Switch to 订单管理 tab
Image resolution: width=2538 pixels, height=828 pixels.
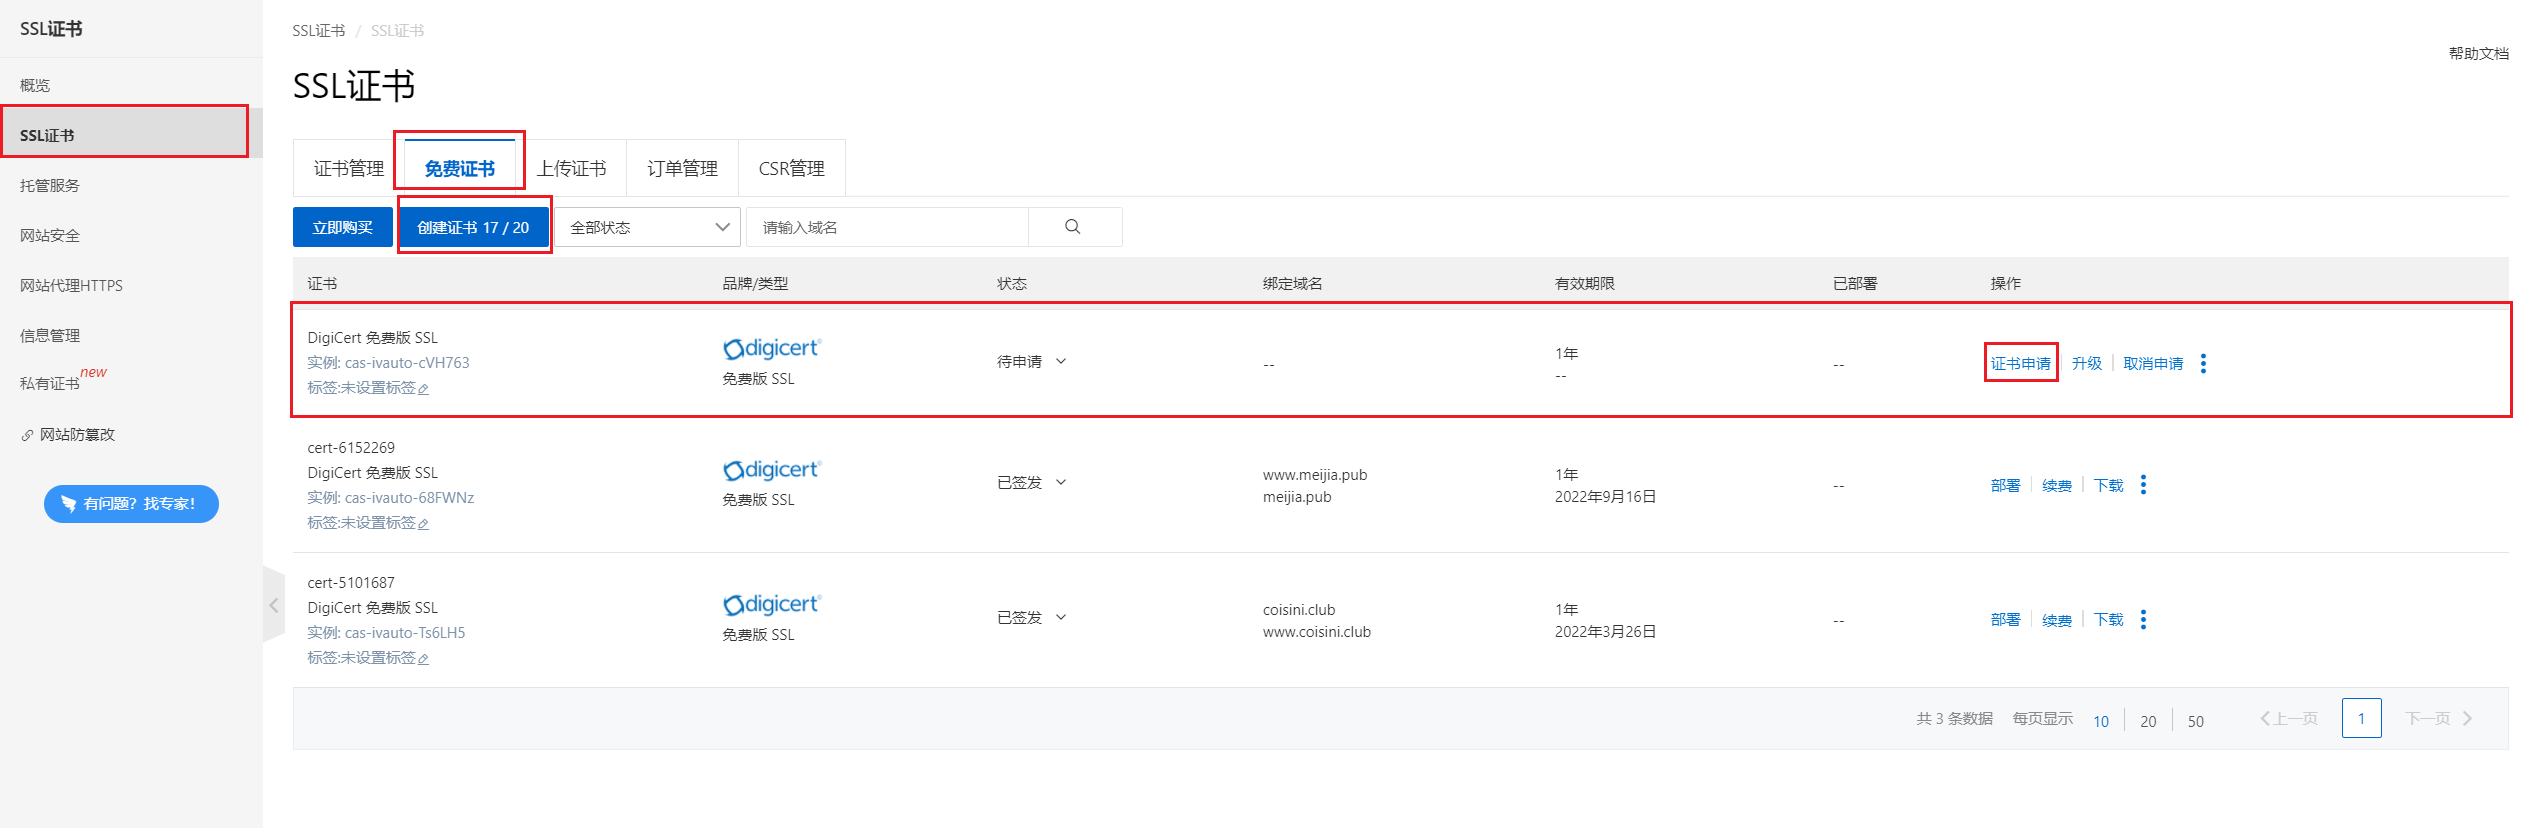pos(682,168)
